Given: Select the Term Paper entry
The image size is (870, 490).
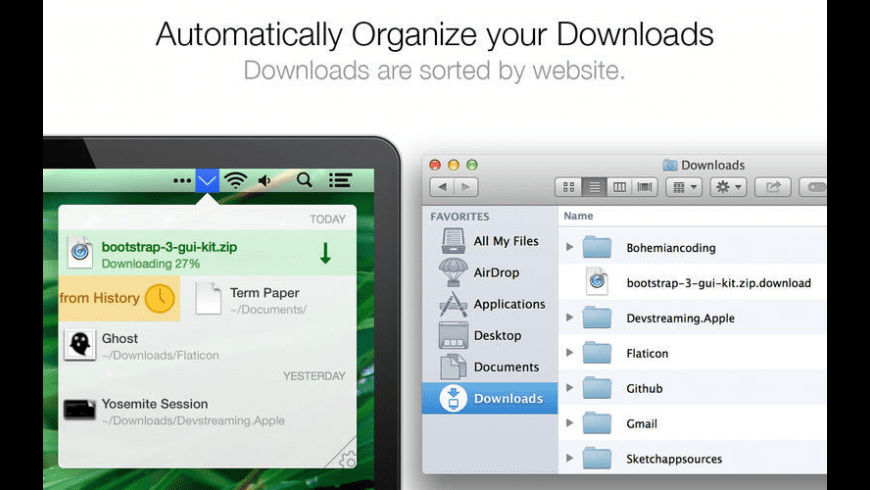Looking at the screenshot, I should pos(269,299).
